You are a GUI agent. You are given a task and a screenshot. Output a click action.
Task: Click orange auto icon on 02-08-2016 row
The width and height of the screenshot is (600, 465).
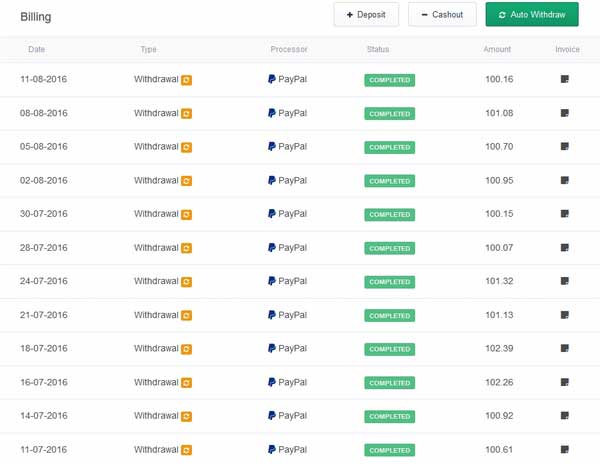click(x=186, y=181)
